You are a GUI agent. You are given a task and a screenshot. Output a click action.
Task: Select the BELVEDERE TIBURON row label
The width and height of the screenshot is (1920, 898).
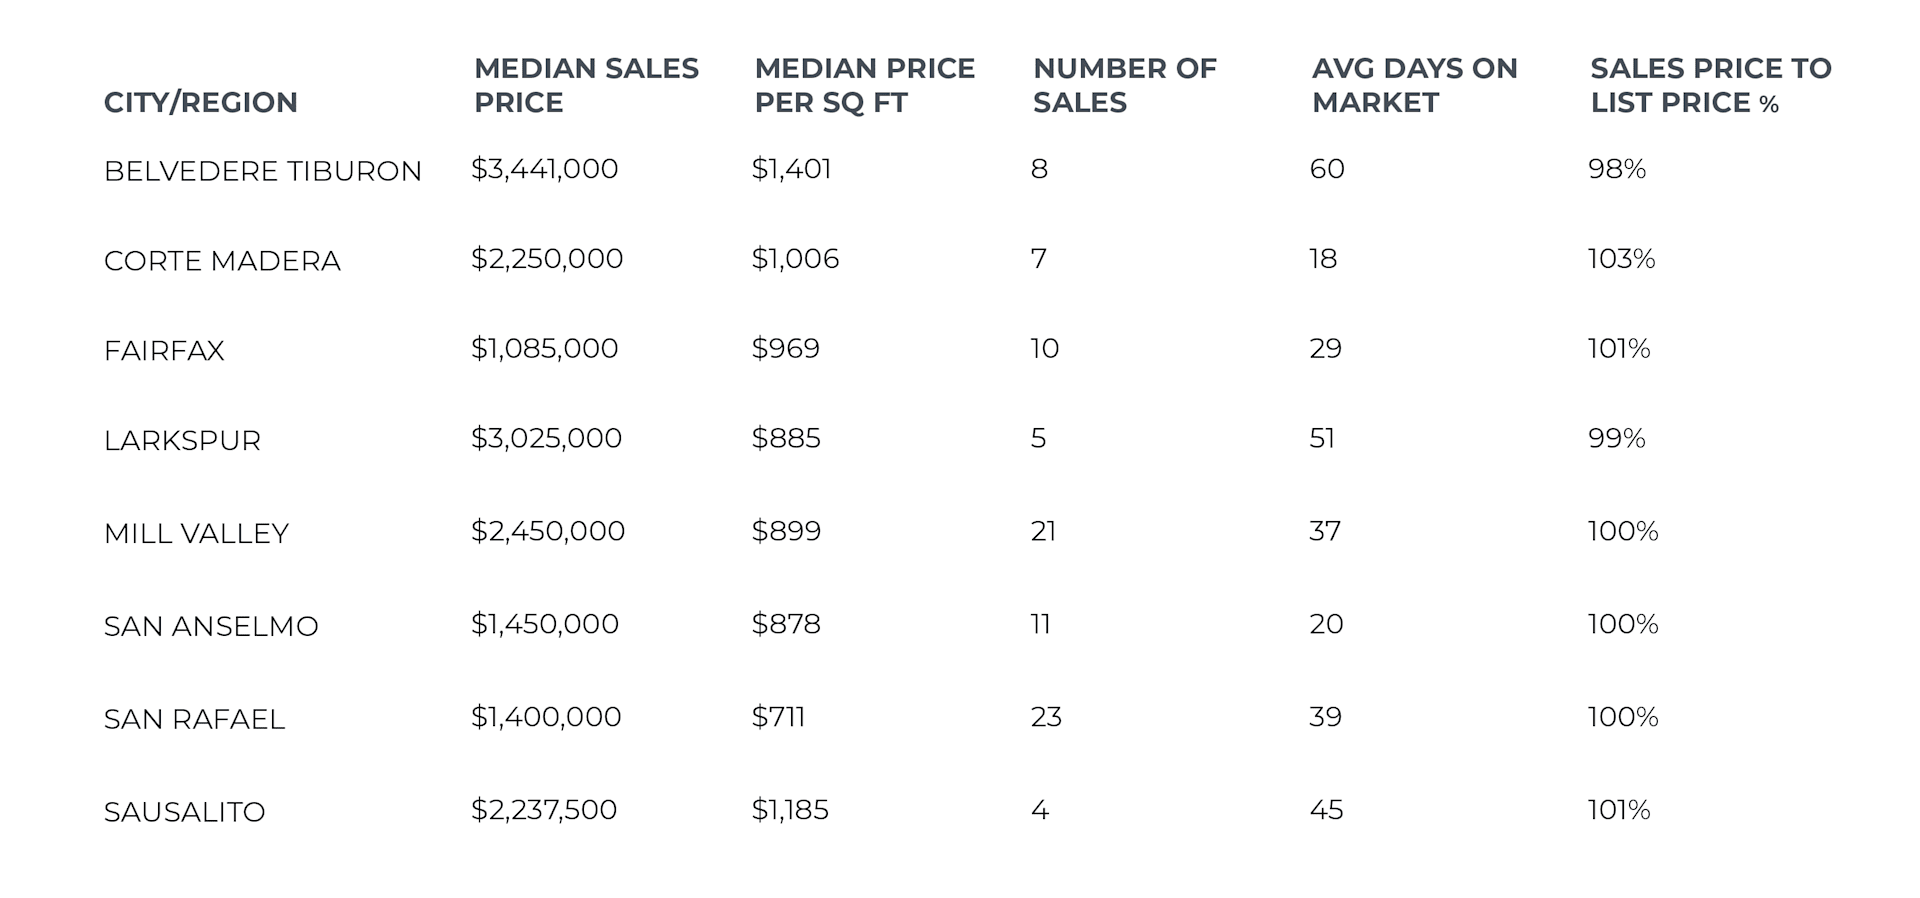263,171
